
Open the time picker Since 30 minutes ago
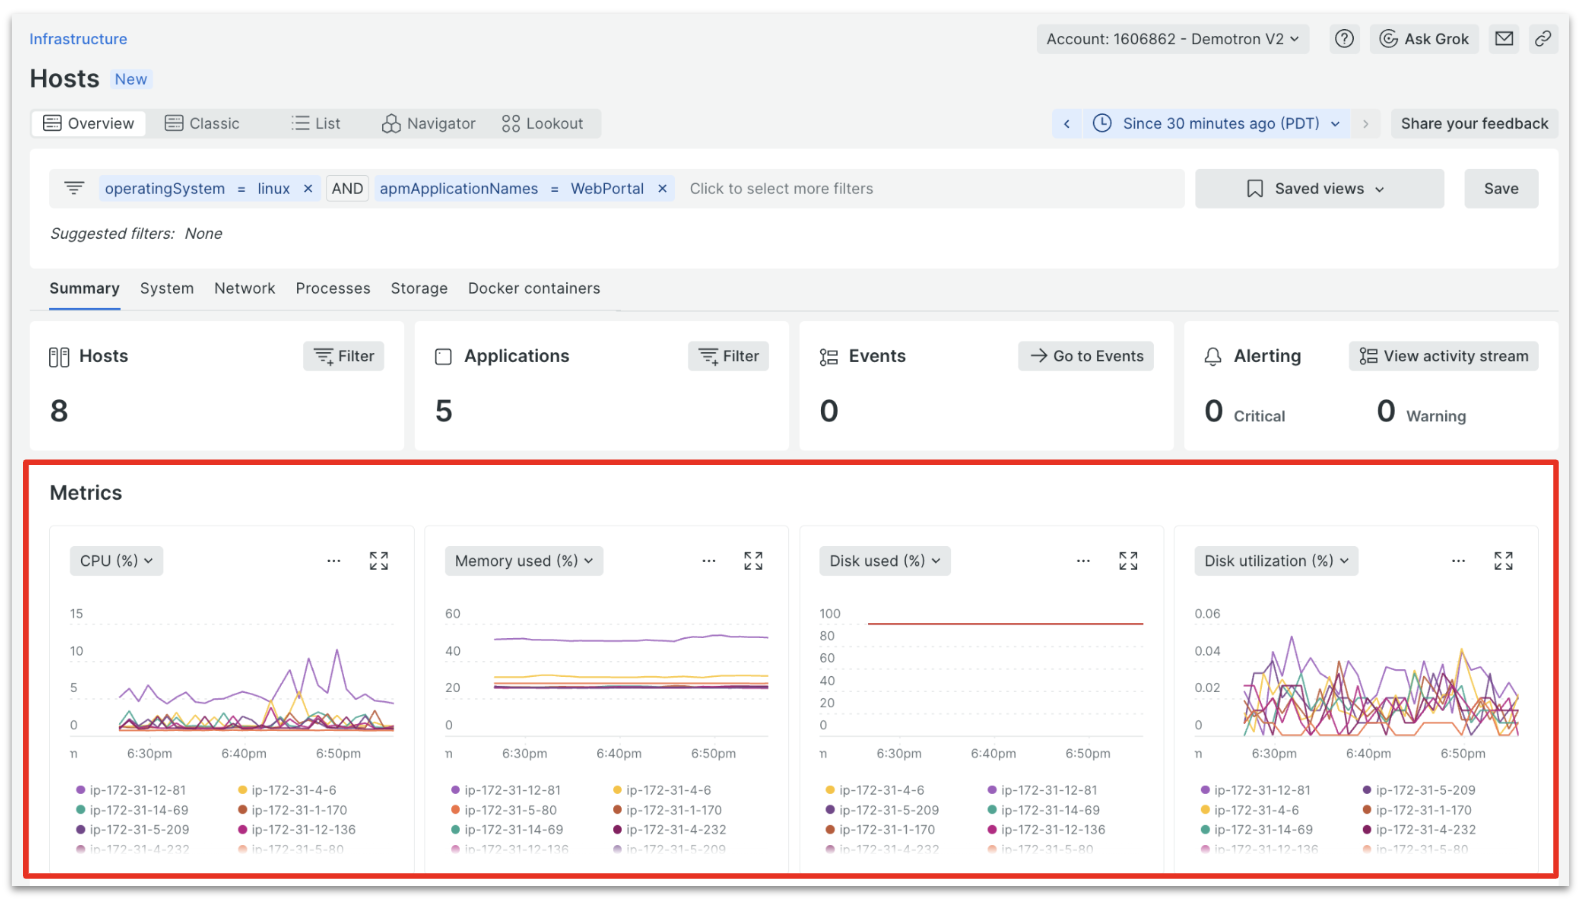click(1216, 124)
